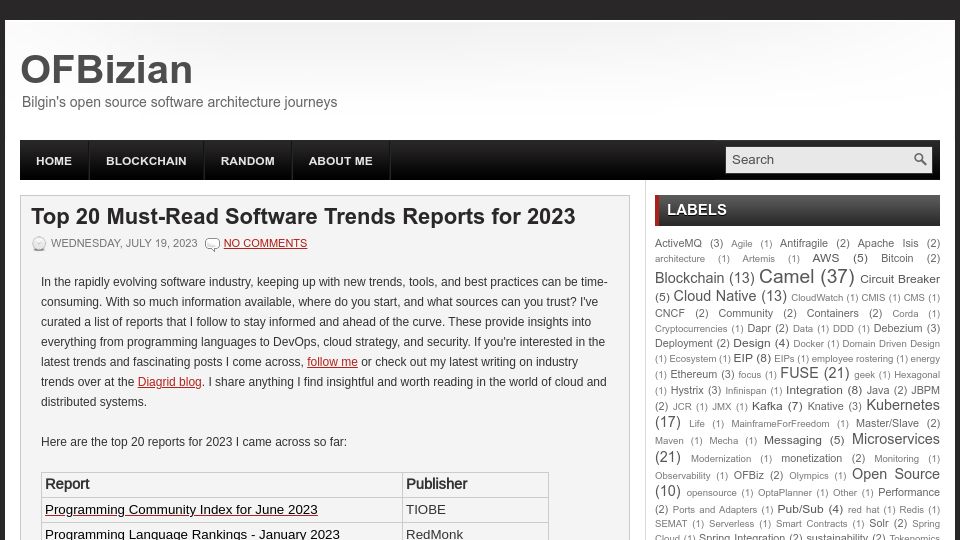The height and width of the screenshot is (540, 960).
Task: Select the Wednesday, July 19, 2023 date text
Action: (124, 243)
